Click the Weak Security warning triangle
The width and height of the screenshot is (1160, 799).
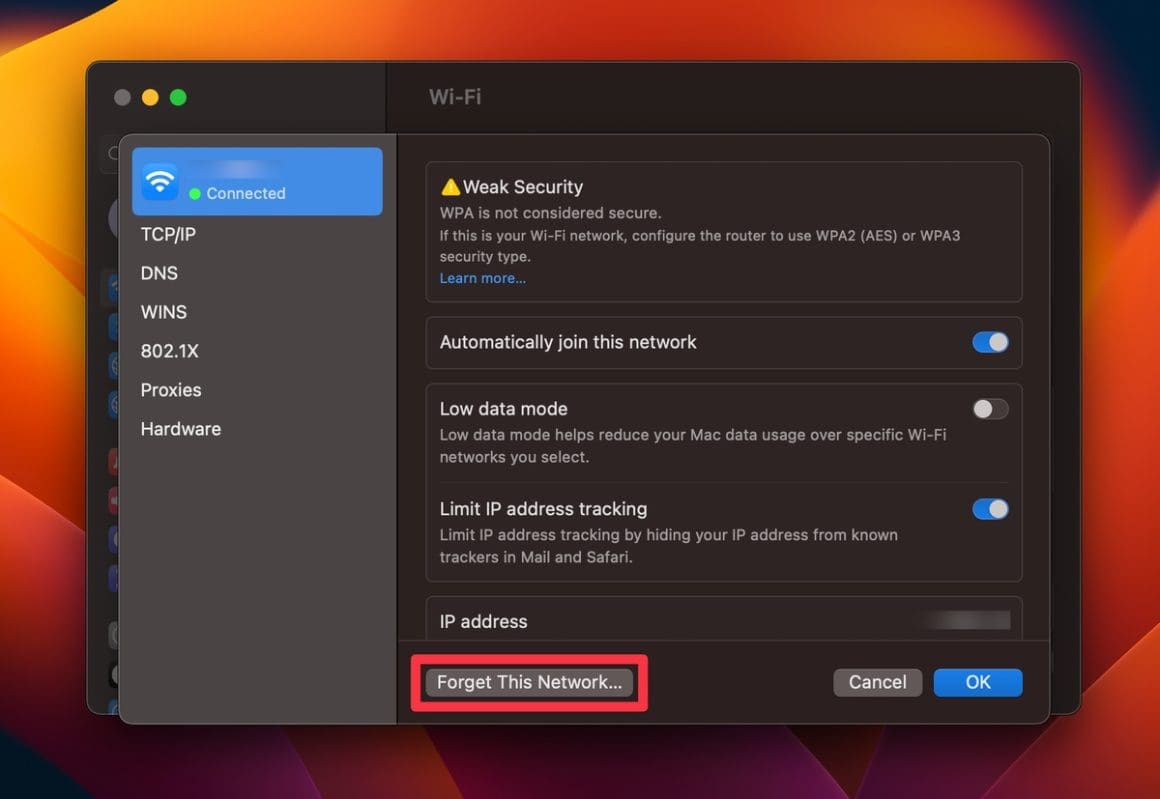[x=451, y=186]
